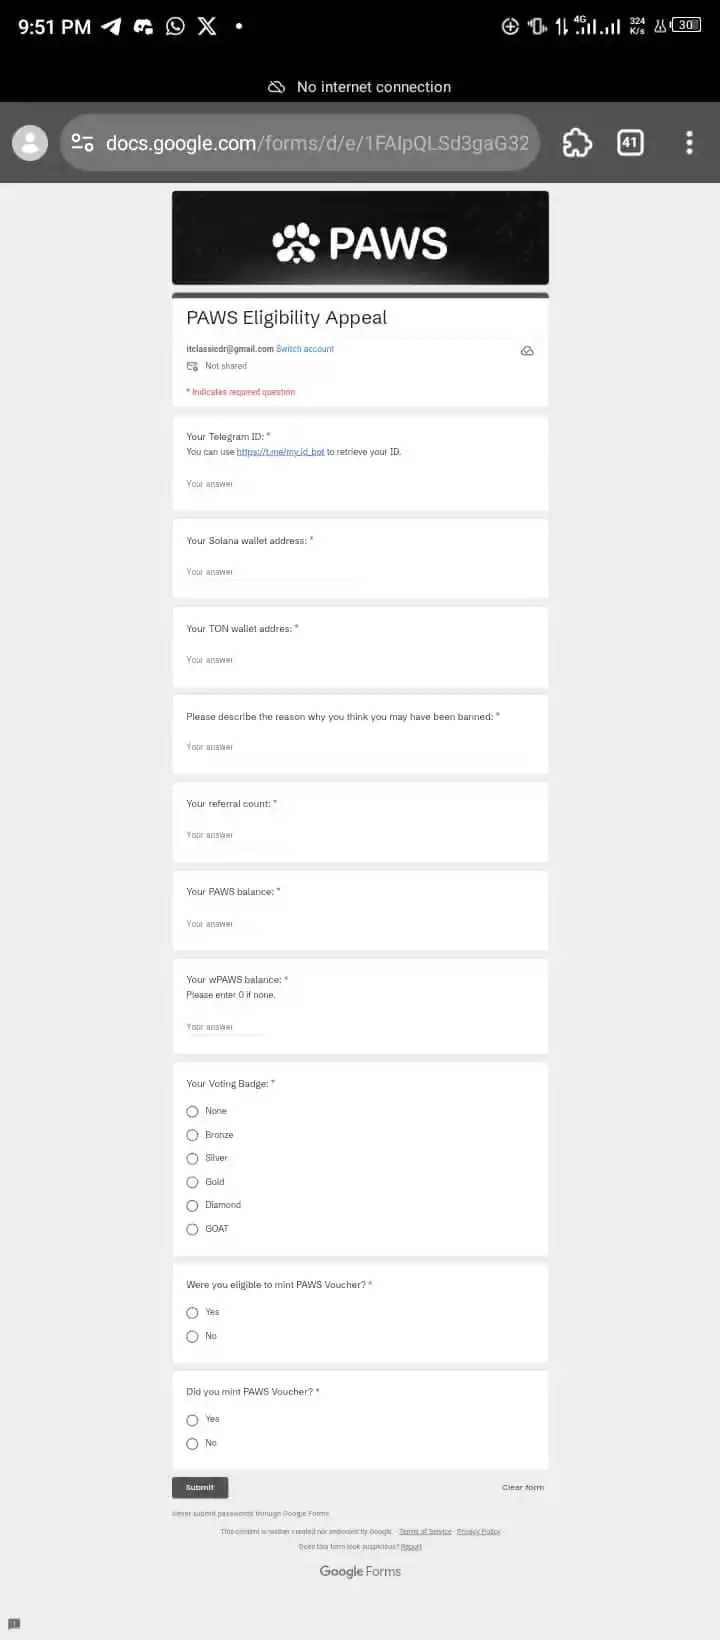Tap the docs.google.com address bar

pos(300,143)
